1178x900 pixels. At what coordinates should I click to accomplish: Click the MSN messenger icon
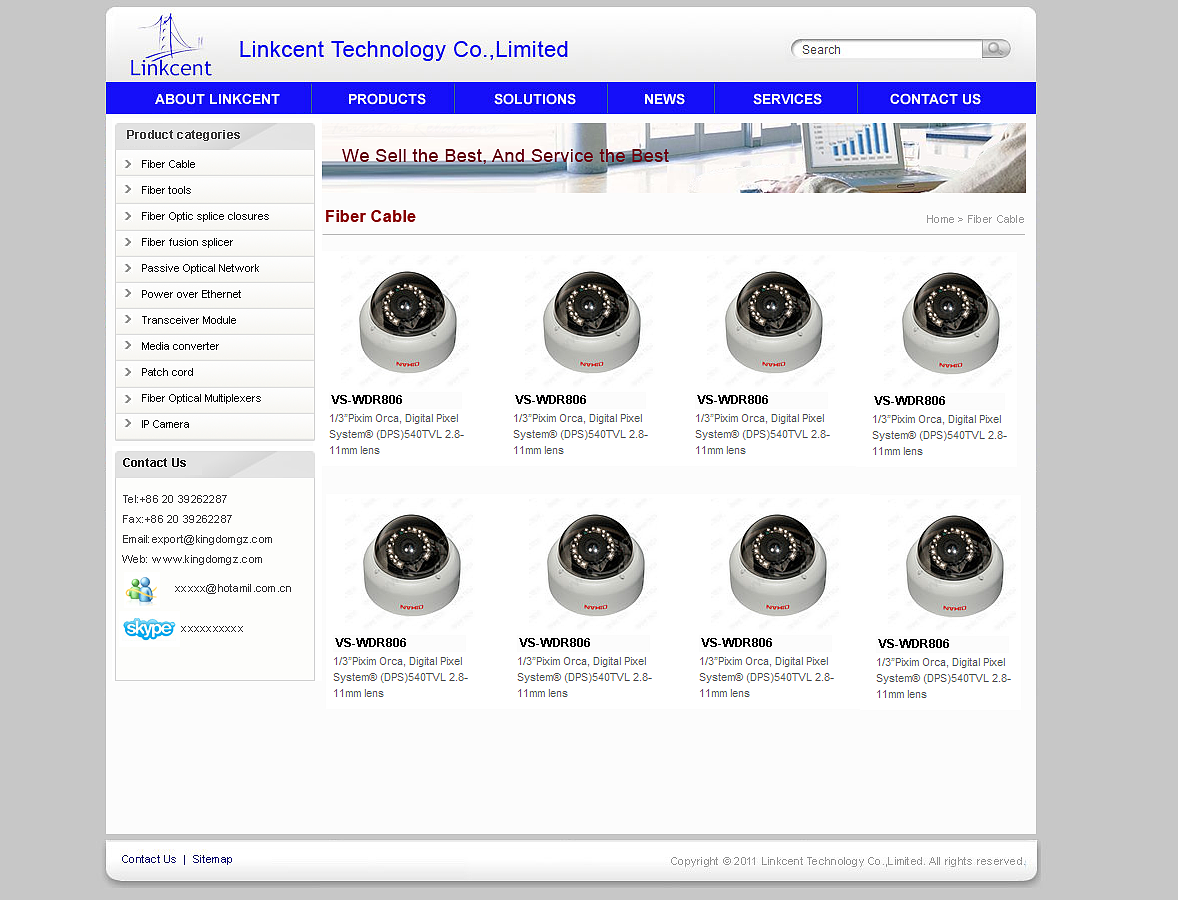coord(141,589)
